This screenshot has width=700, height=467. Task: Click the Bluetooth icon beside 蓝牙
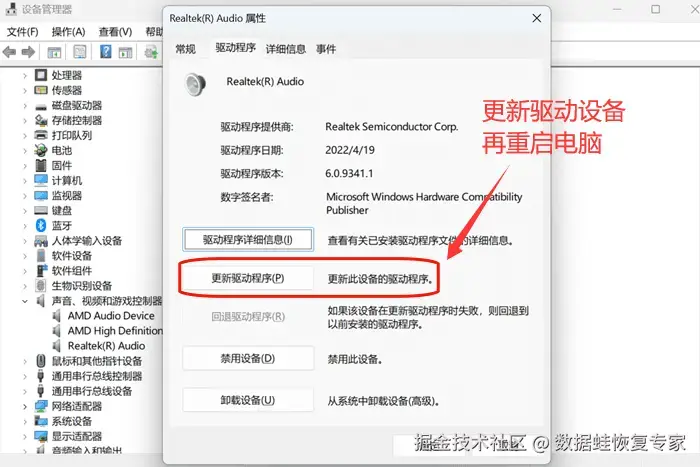click(41, 225)
